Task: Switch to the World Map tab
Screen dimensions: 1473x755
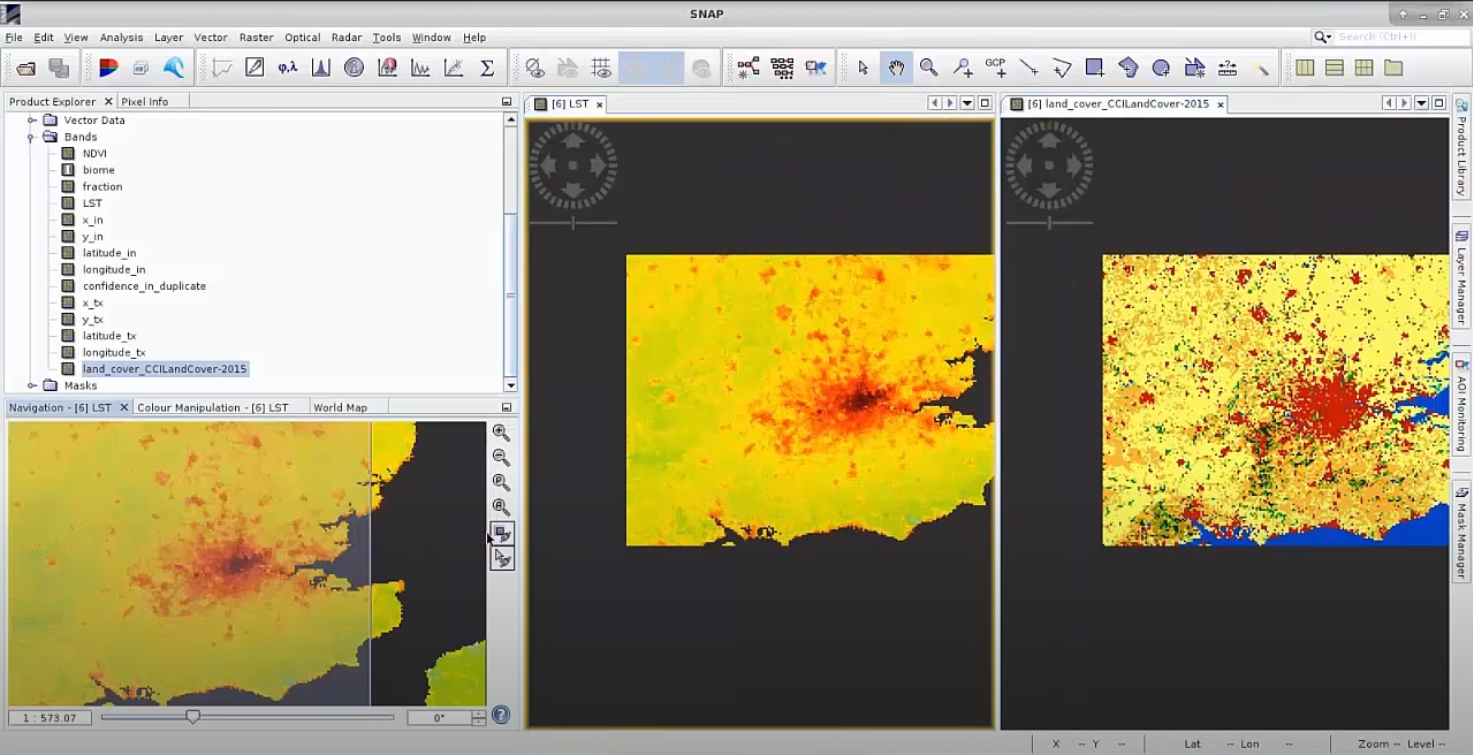Action: click(x=340, y=407)
